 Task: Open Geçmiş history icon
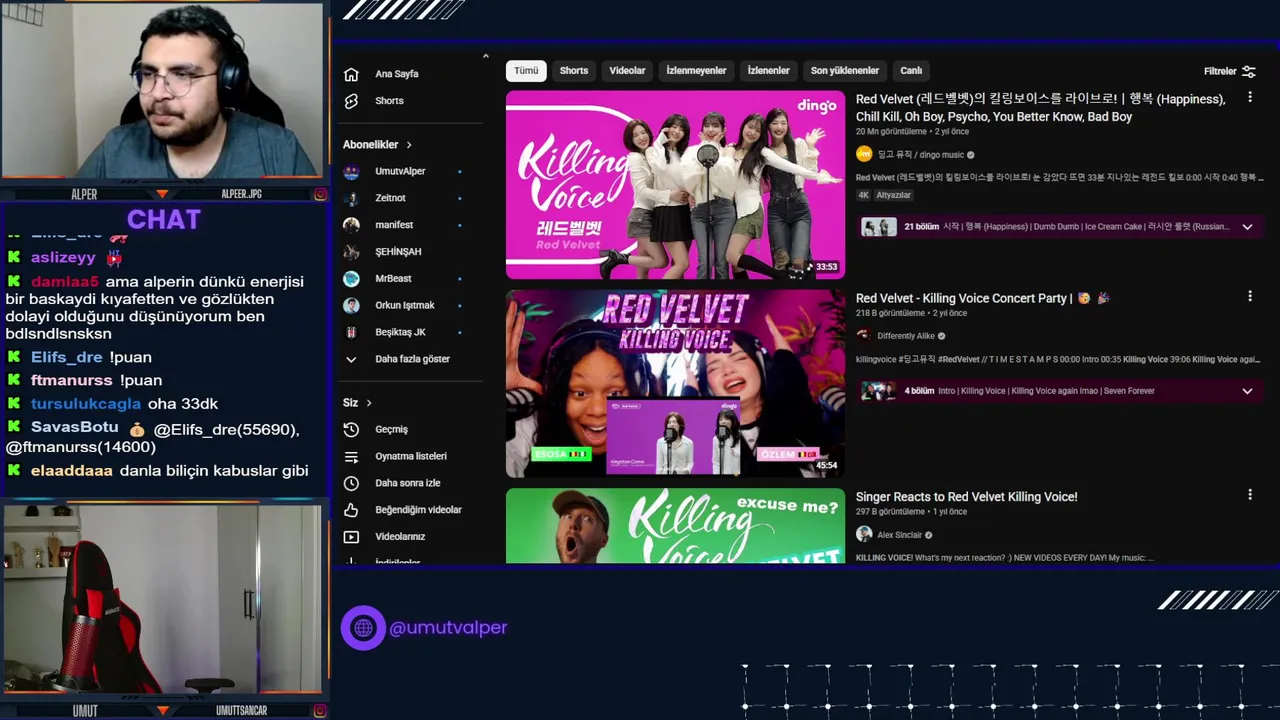point(351,429)
